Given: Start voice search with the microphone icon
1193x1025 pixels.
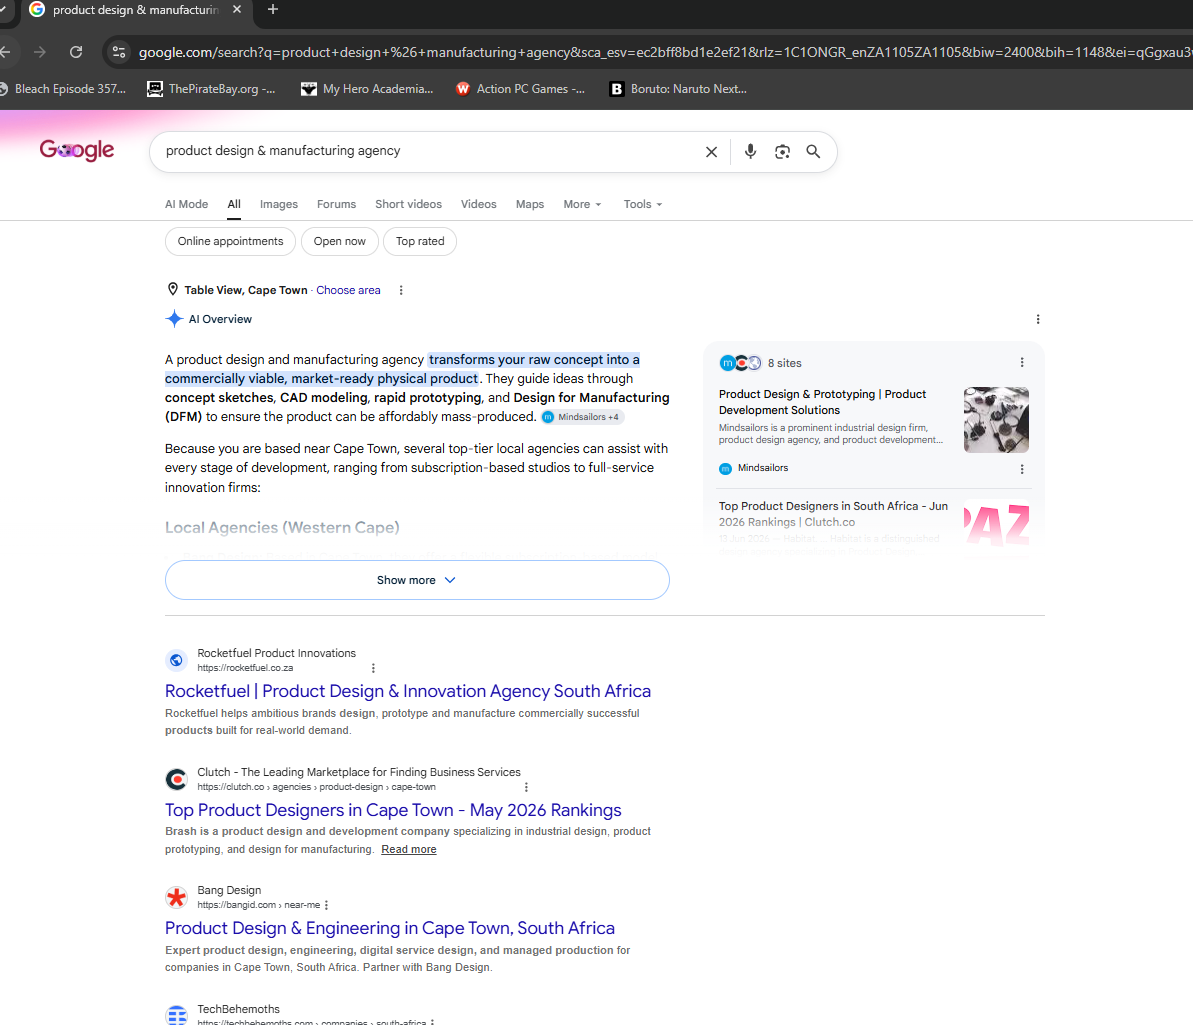Looking at the screenshot, I should 750,151.
